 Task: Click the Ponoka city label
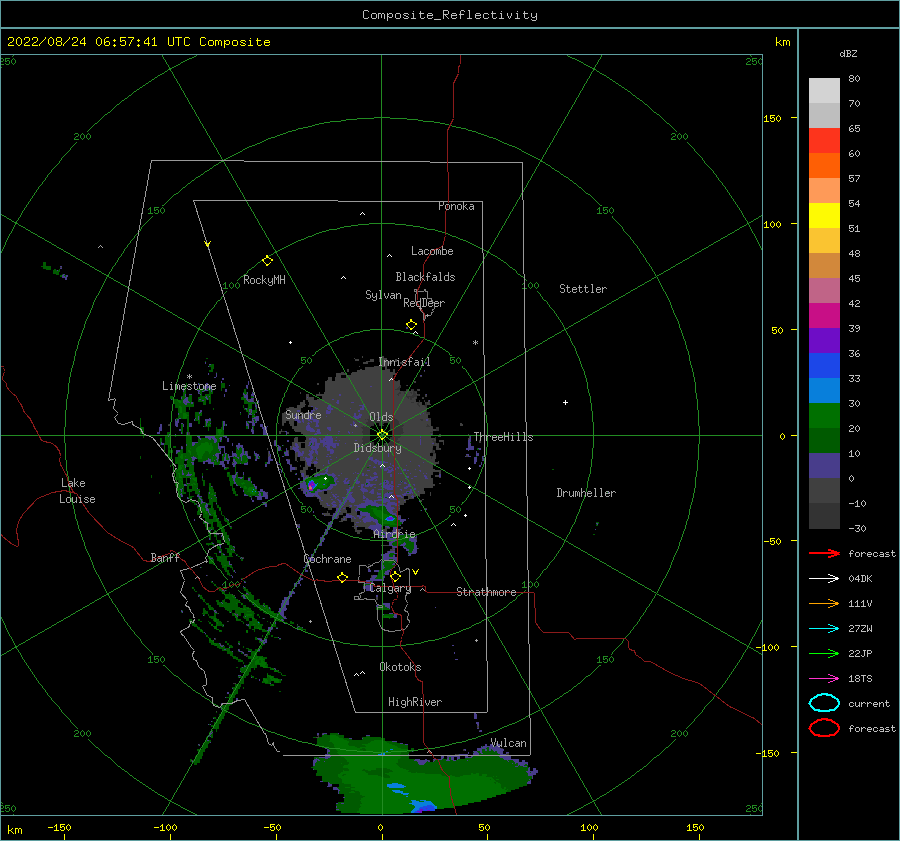[x=456, y=206]
